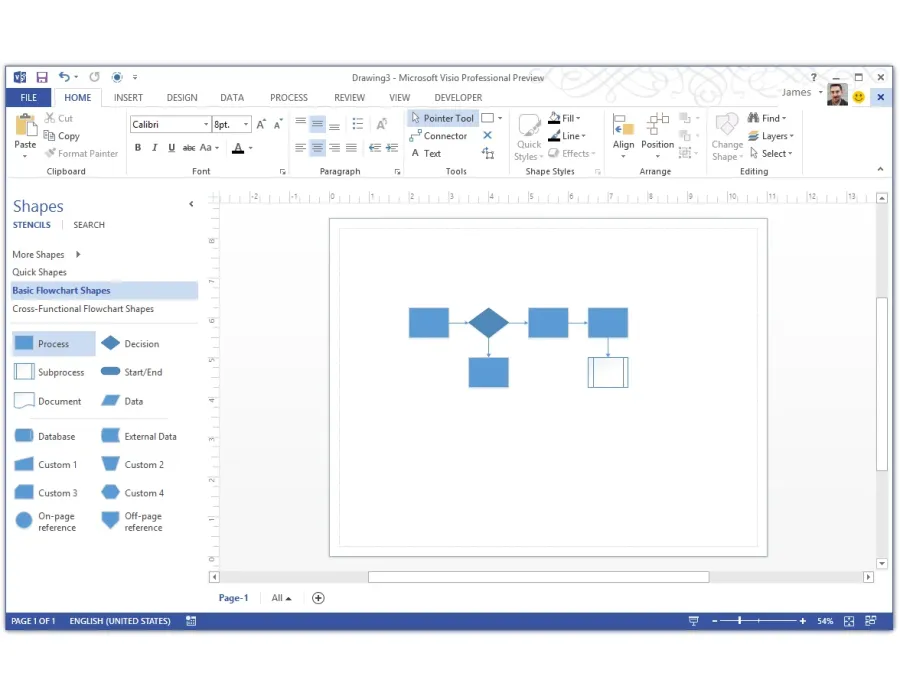Switch to the INSERT tab
This screenshot has height=699, width=900.
(128, 98)
